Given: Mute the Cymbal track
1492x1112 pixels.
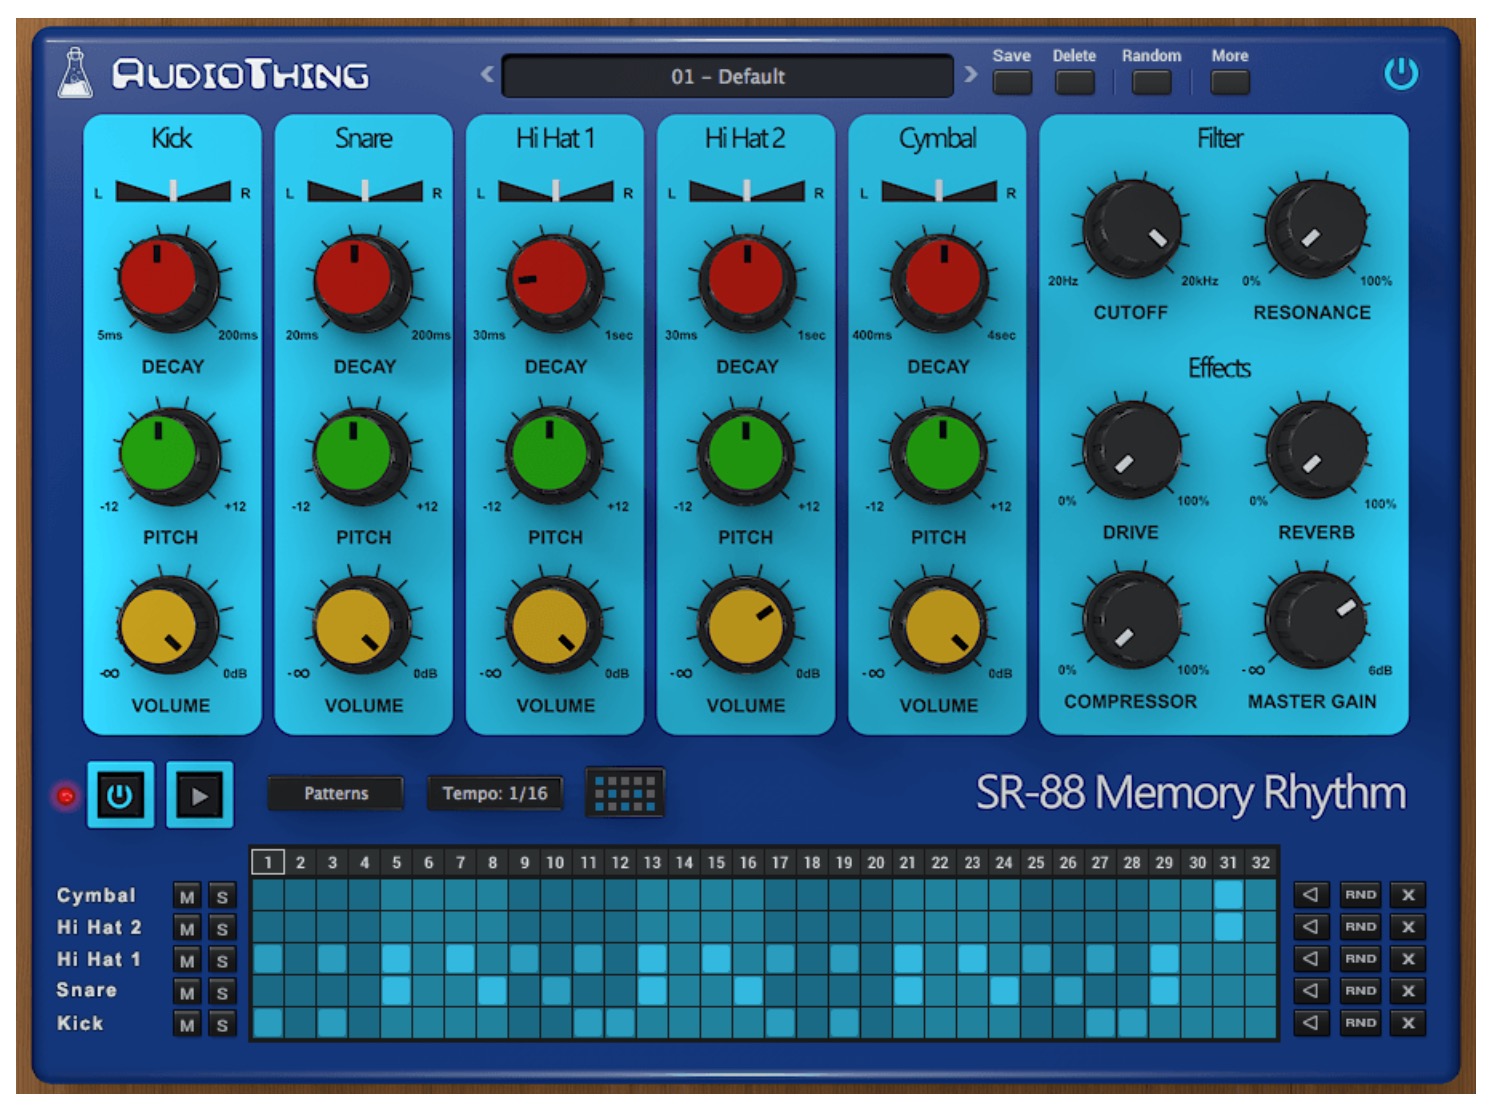Looking at the screenshot, I should [187, 897].
